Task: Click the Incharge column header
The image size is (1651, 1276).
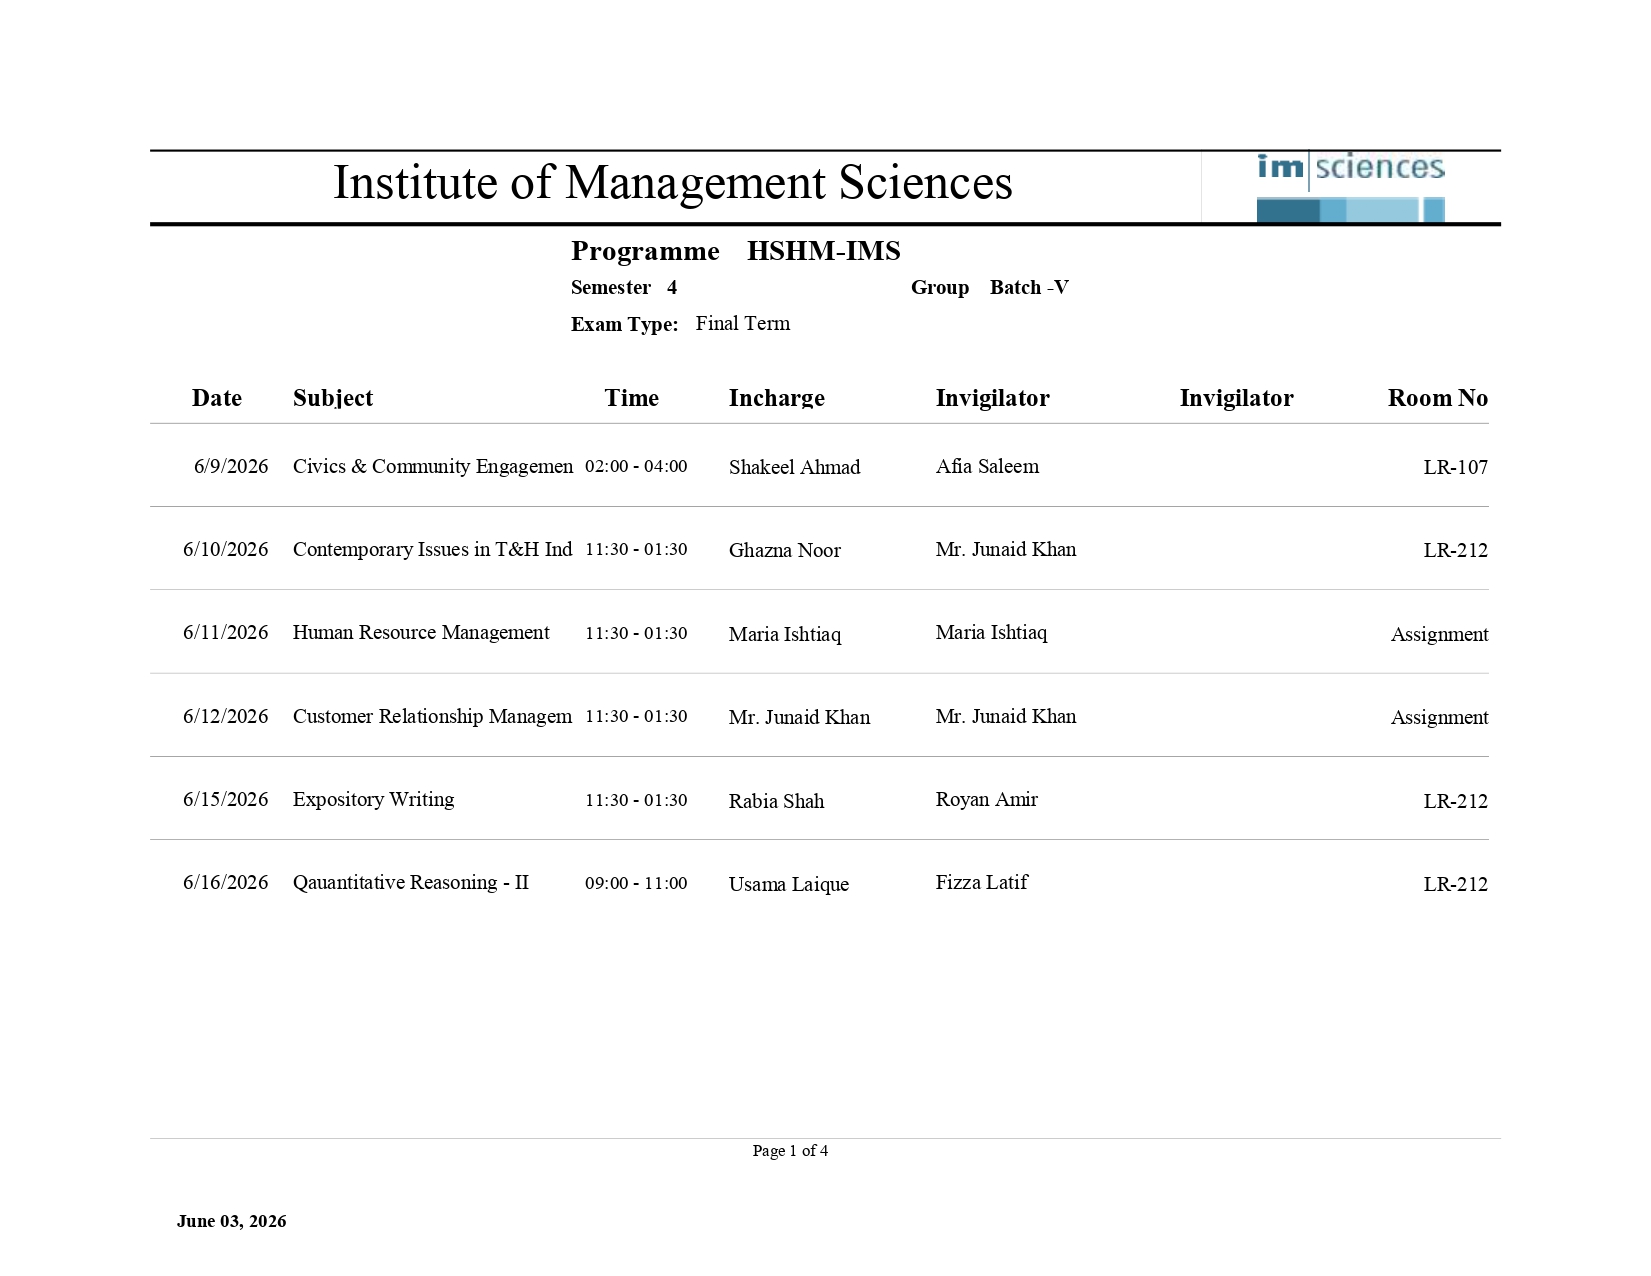Action: click(776, 398)
